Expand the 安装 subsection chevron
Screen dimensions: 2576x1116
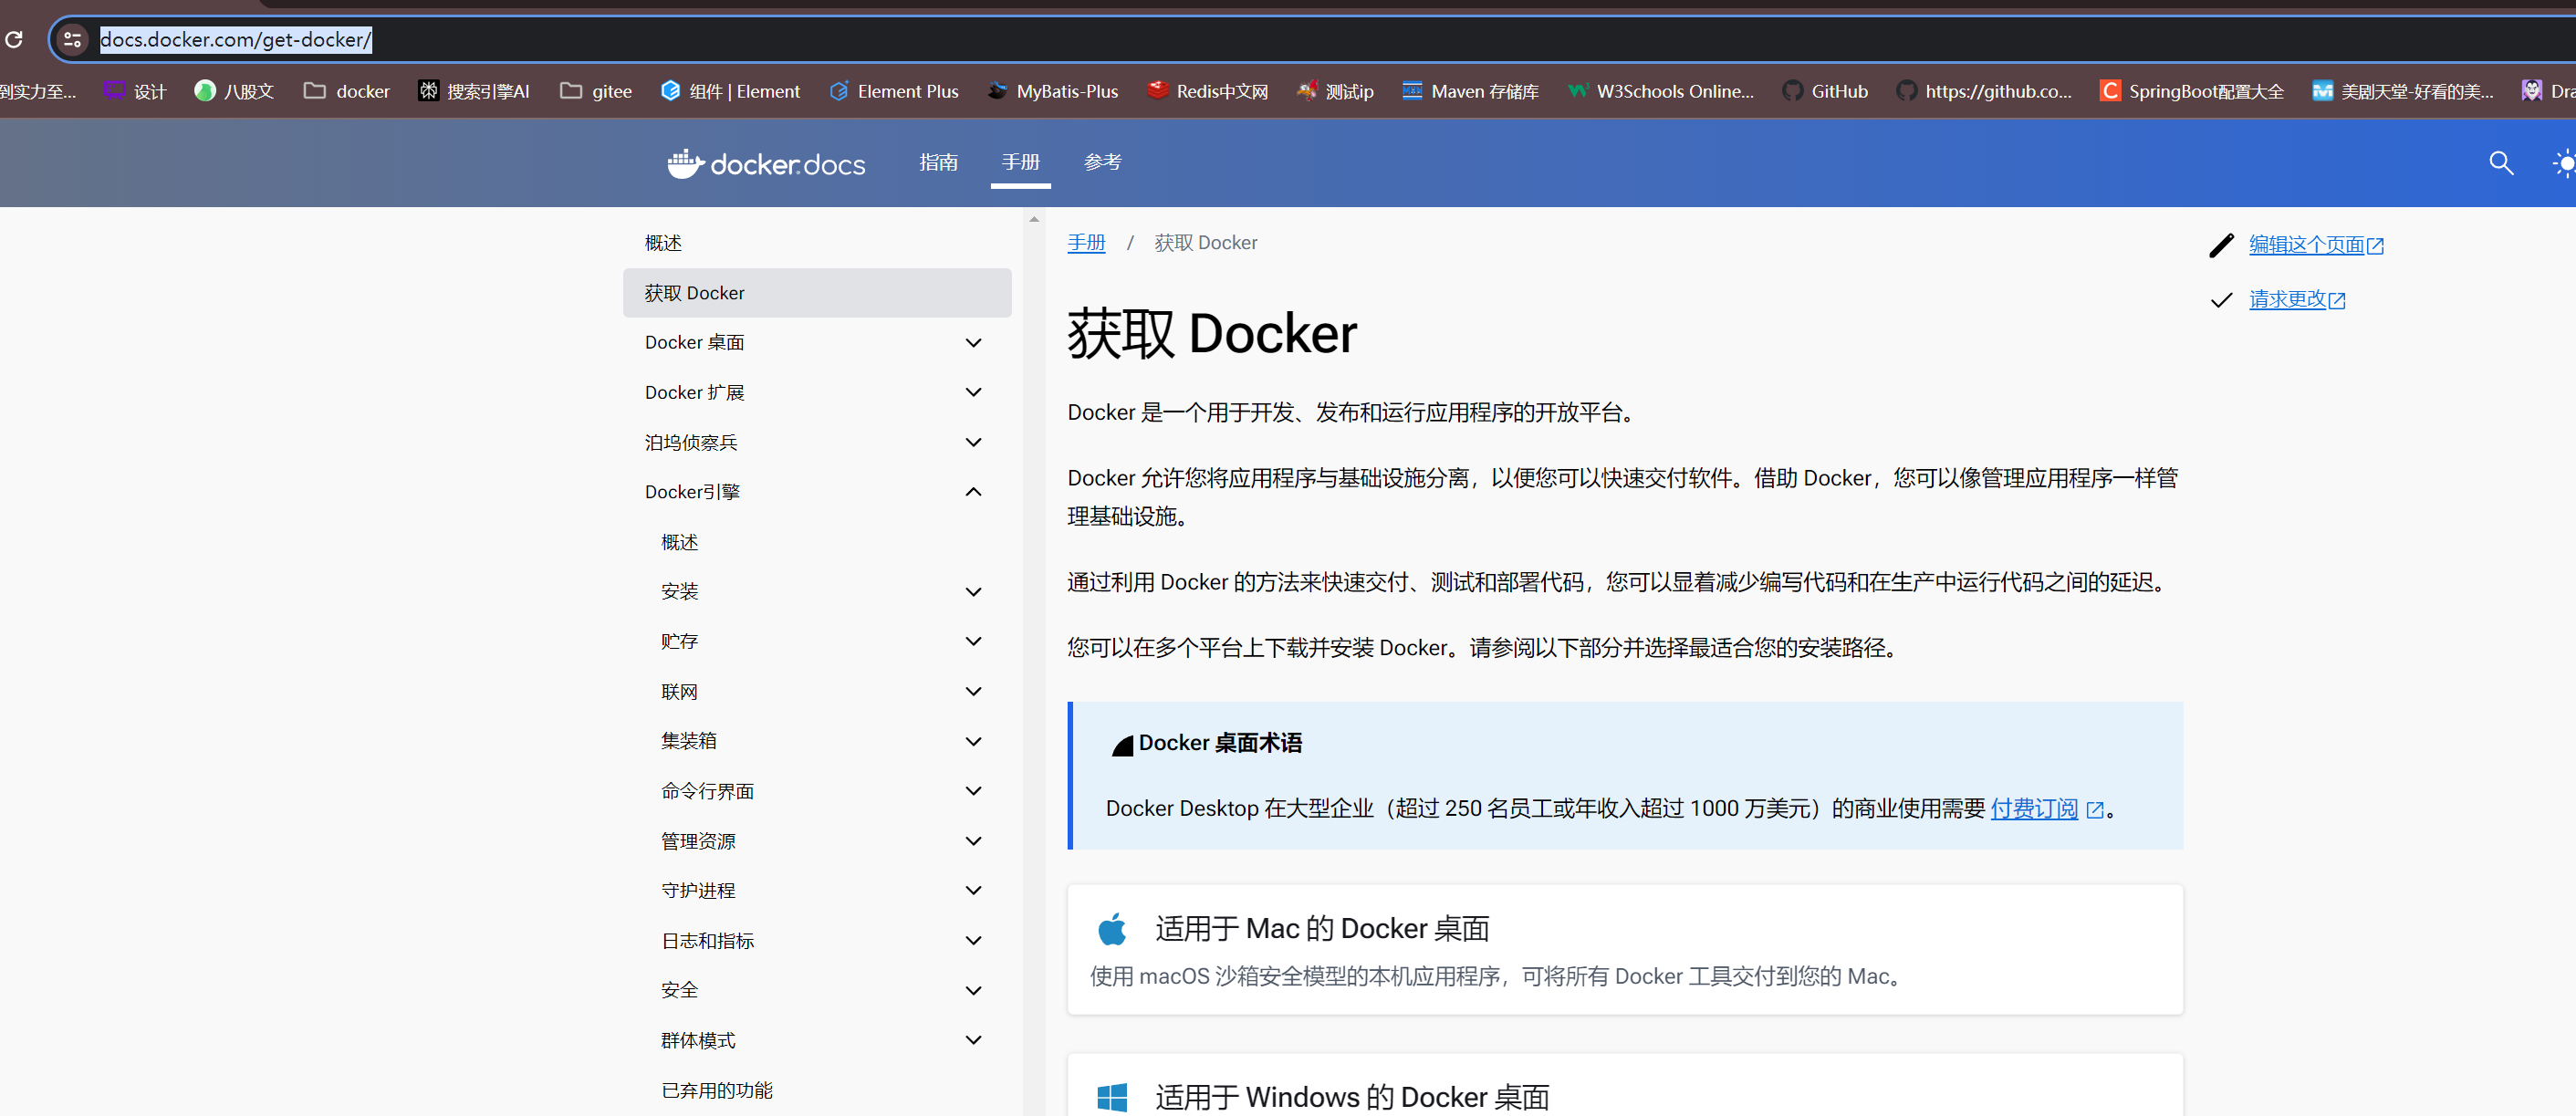tap(973, 592)
